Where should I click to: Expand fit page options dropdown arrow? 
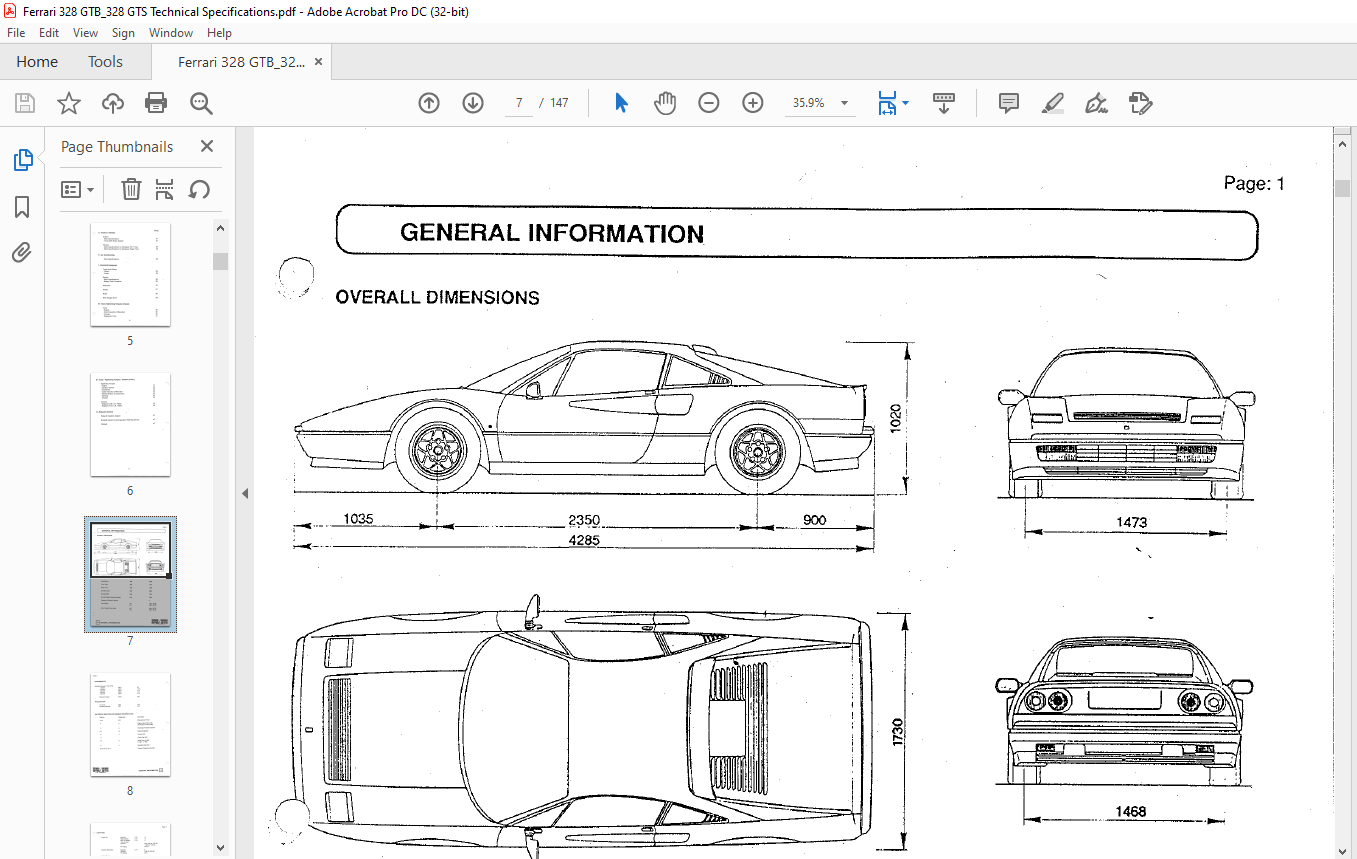(905, 103)
